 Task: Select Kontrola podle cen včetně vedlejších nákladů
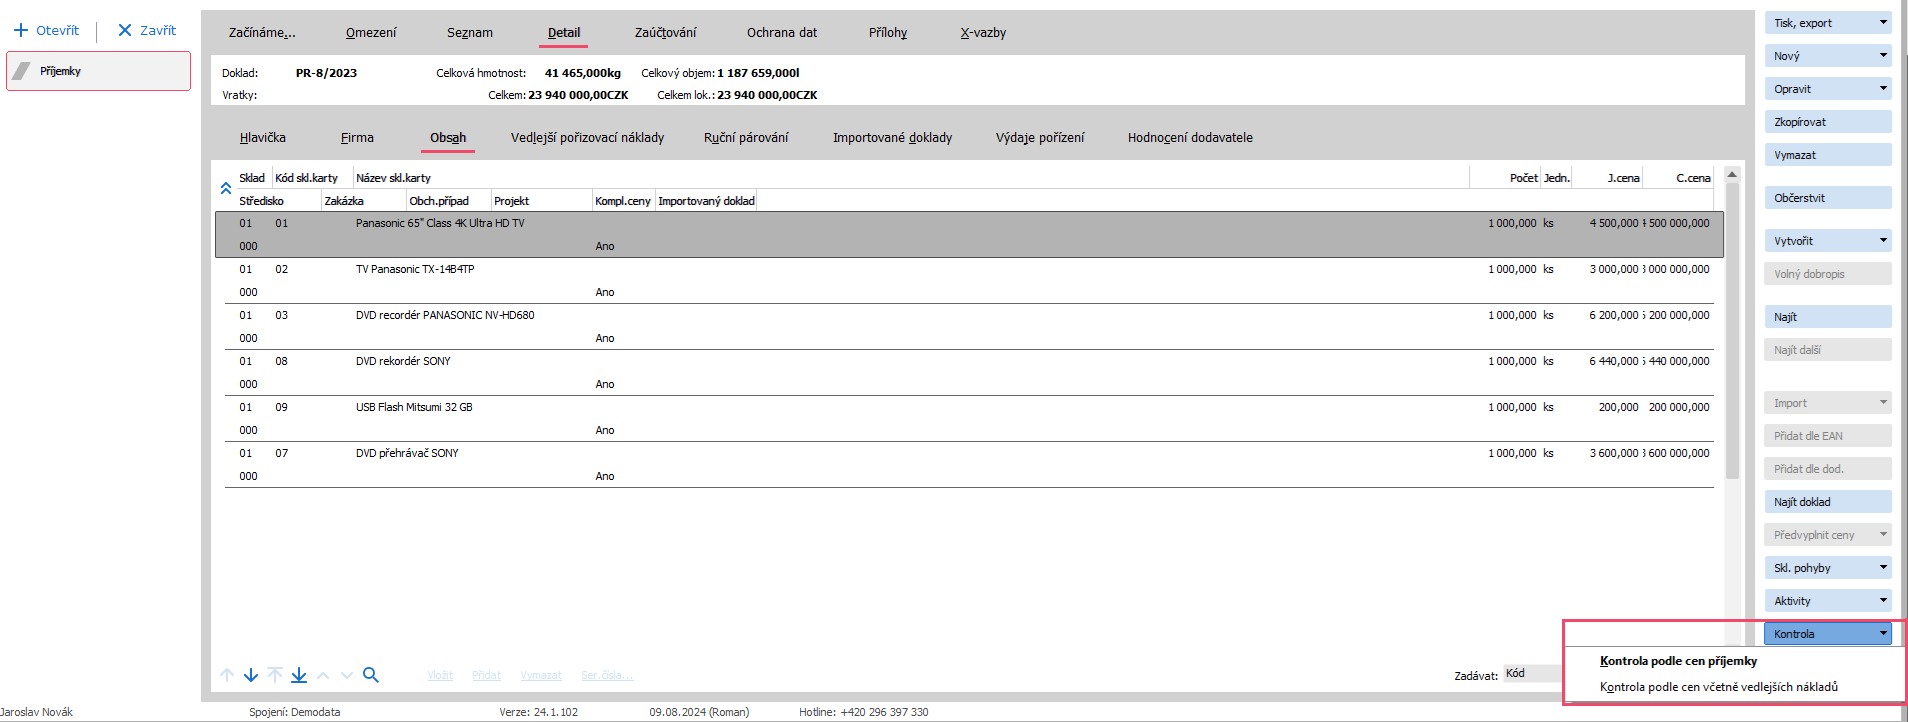(1718, 687)
